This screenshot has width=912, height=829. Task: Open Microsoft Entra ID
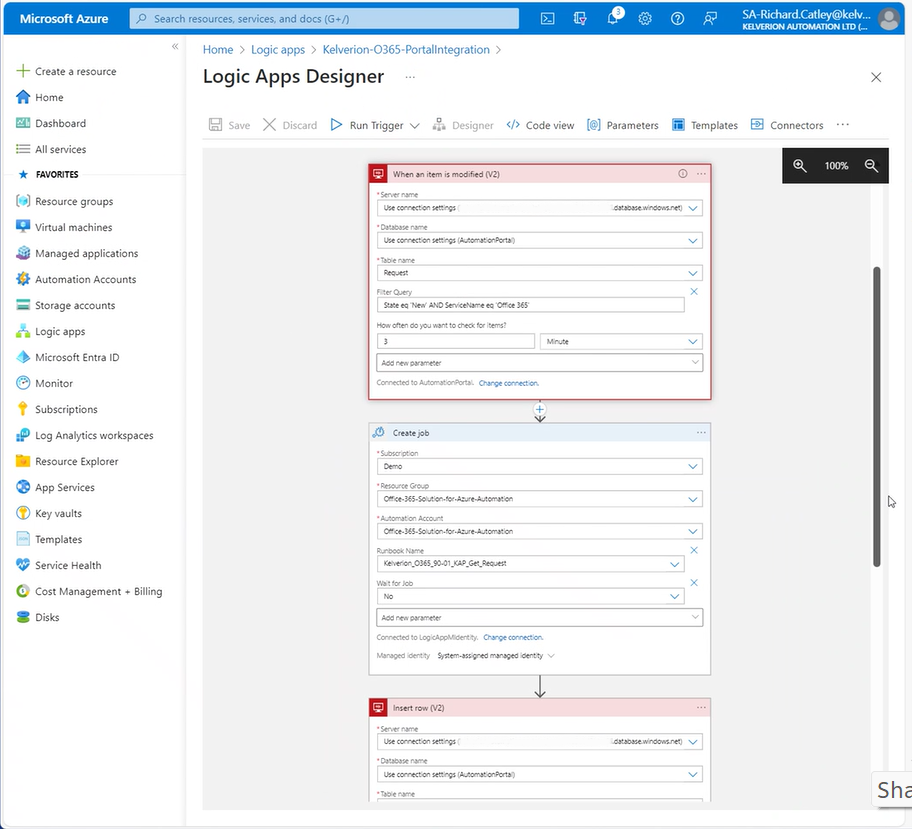tap(77, 357)
